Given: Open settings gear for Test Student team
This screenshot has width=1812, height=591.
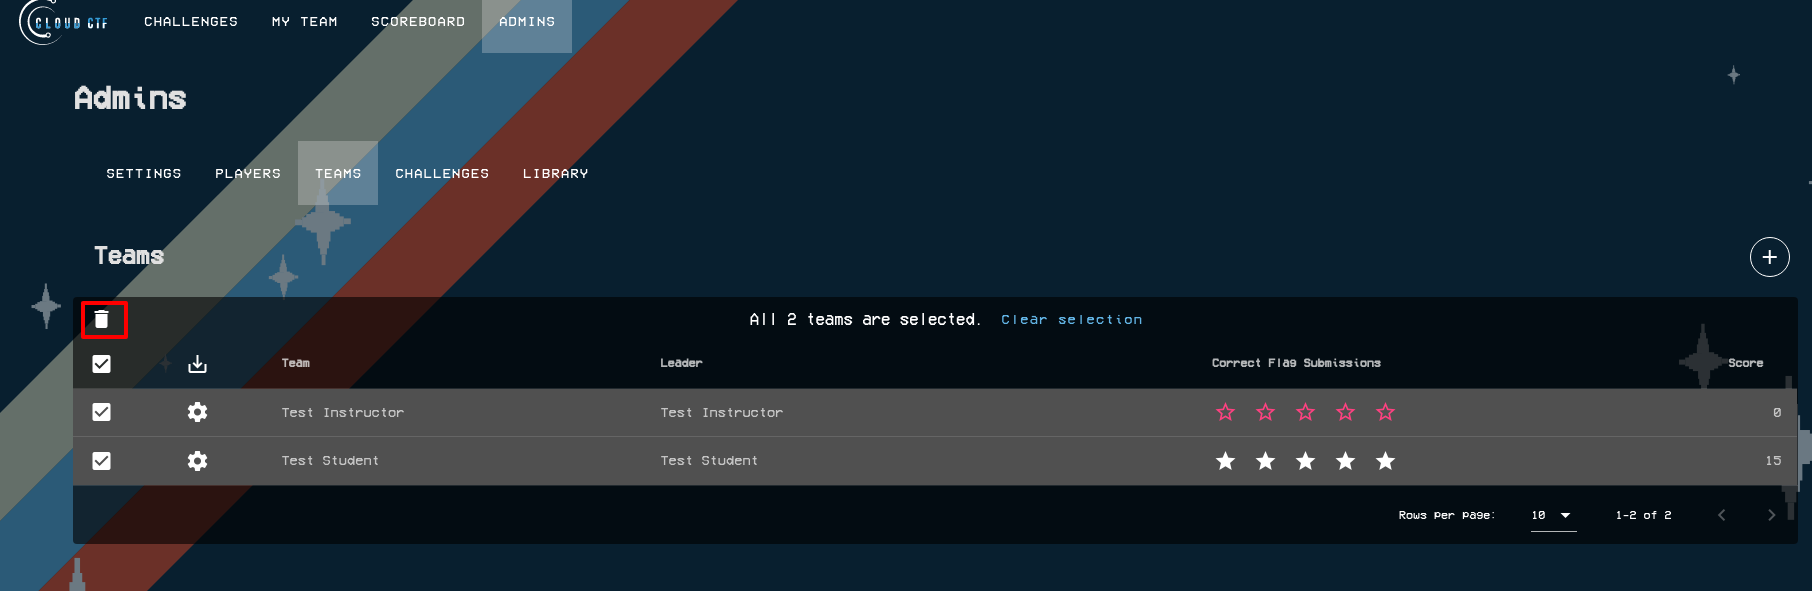Looking at the screenshot, I should tap(197, 461).
